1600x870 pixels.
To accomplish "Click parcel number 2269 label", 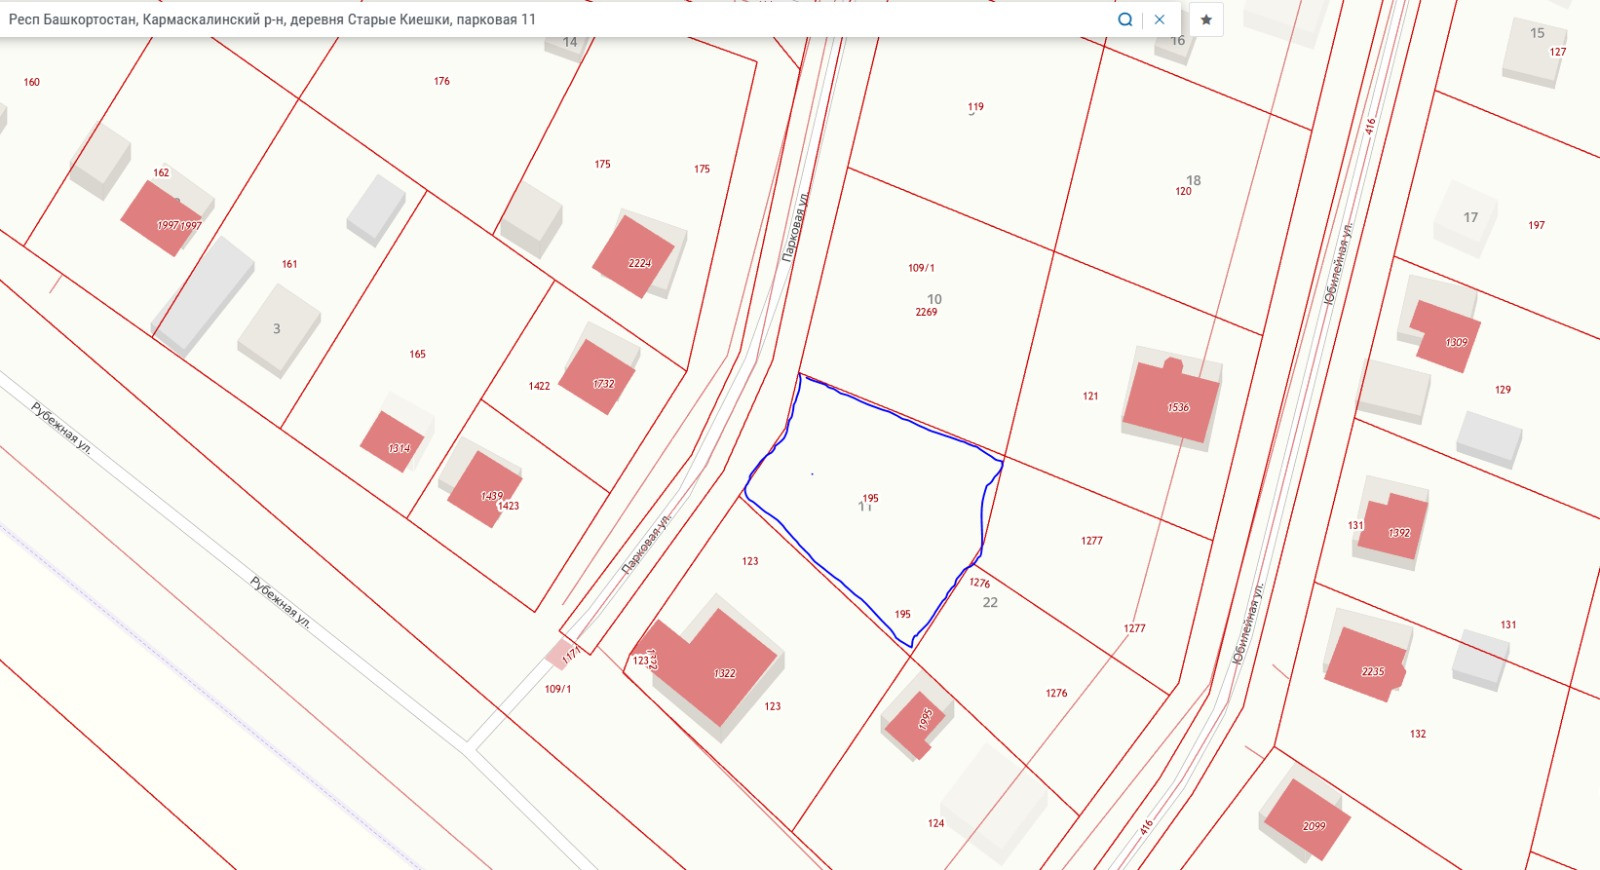I will tap(926, 312).
